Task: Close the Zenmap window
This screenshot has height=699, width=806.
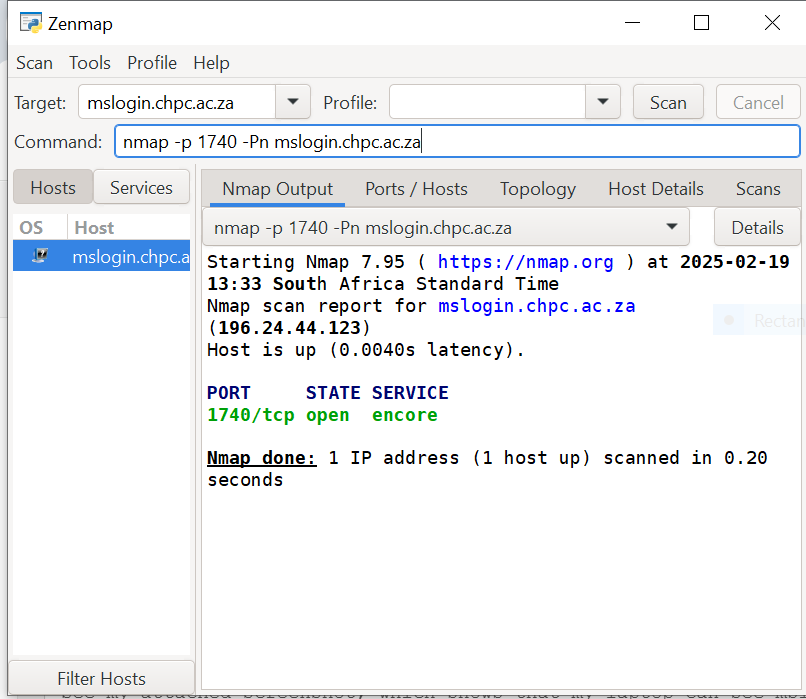Action: [x=772, y=23]
